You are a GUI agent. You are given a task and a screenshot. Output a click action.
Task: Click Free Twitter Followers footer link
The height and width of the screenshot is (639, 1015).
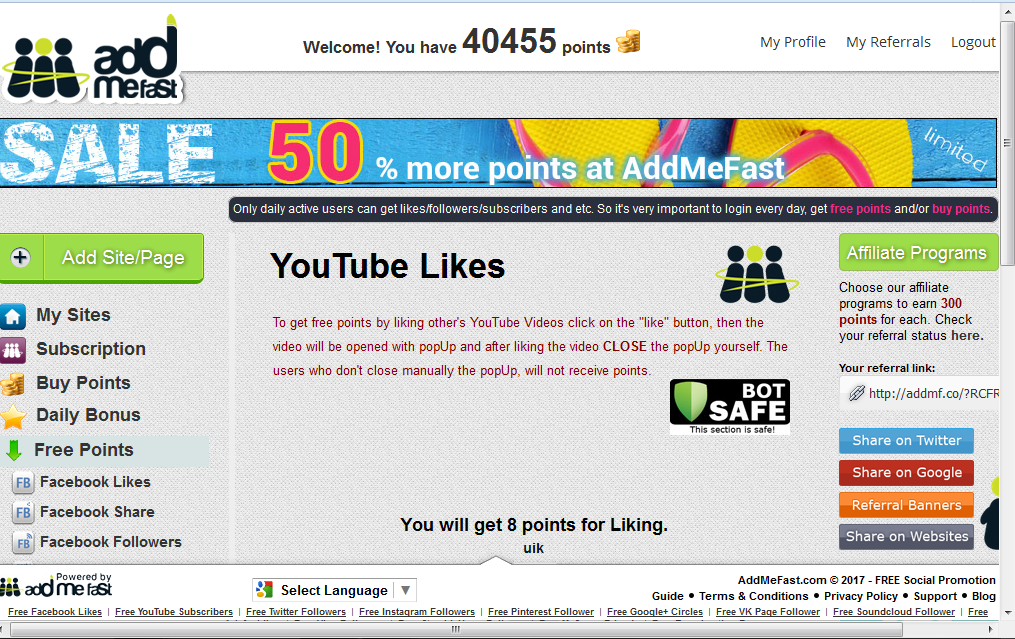(x=296, y=611)
